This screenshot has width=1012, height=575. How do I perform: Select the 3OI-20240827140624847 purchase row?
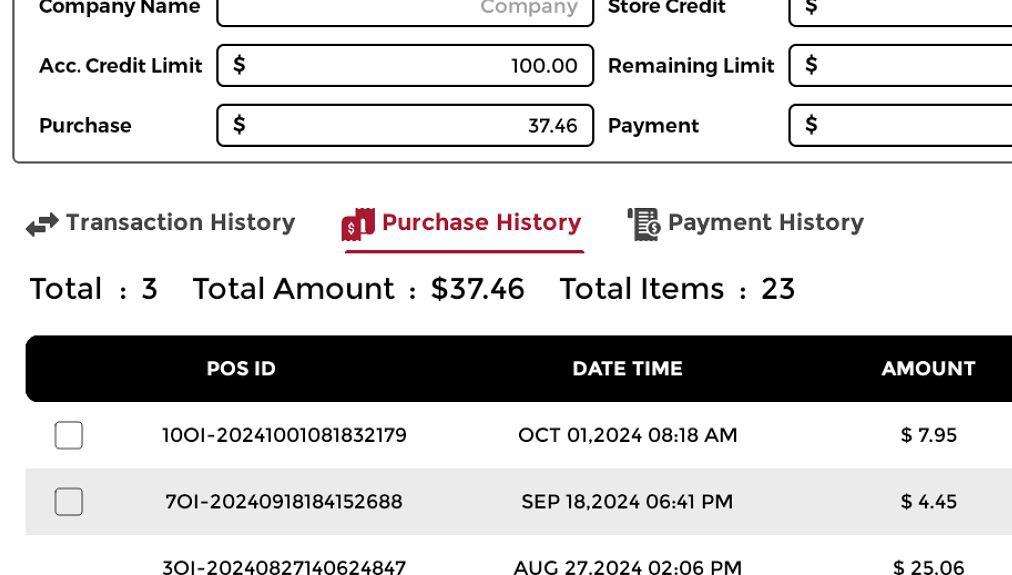pyautogui.click(x=284, y=567)
